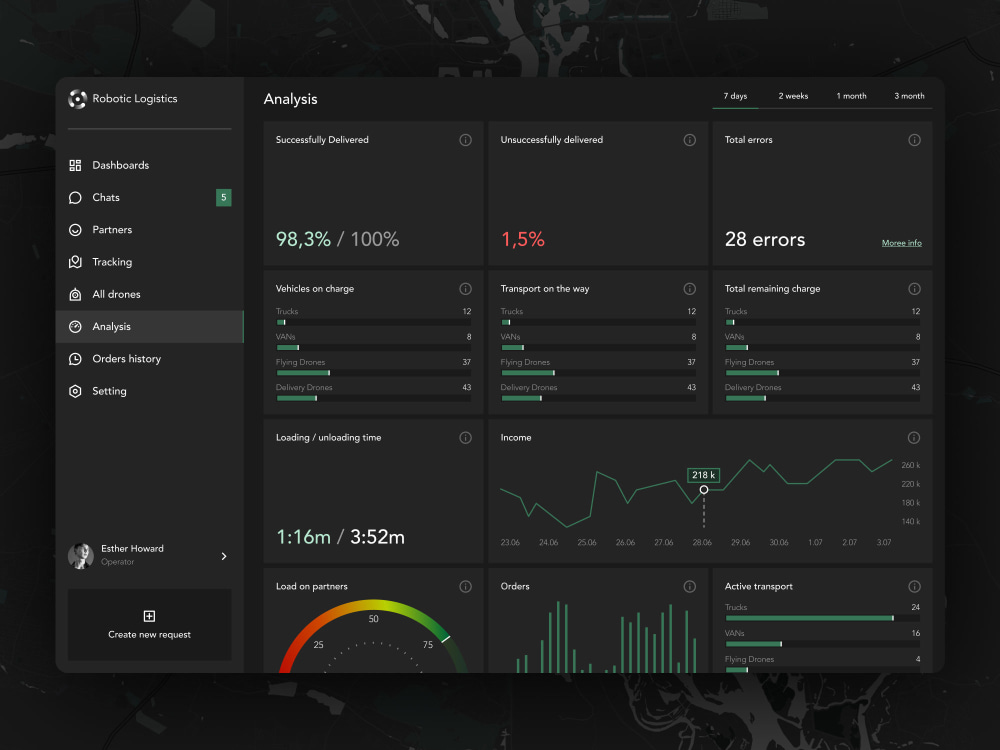Click the 1:16m loading time value
The width and height of the screenshot is (1000, 750).
coord(304,537)
